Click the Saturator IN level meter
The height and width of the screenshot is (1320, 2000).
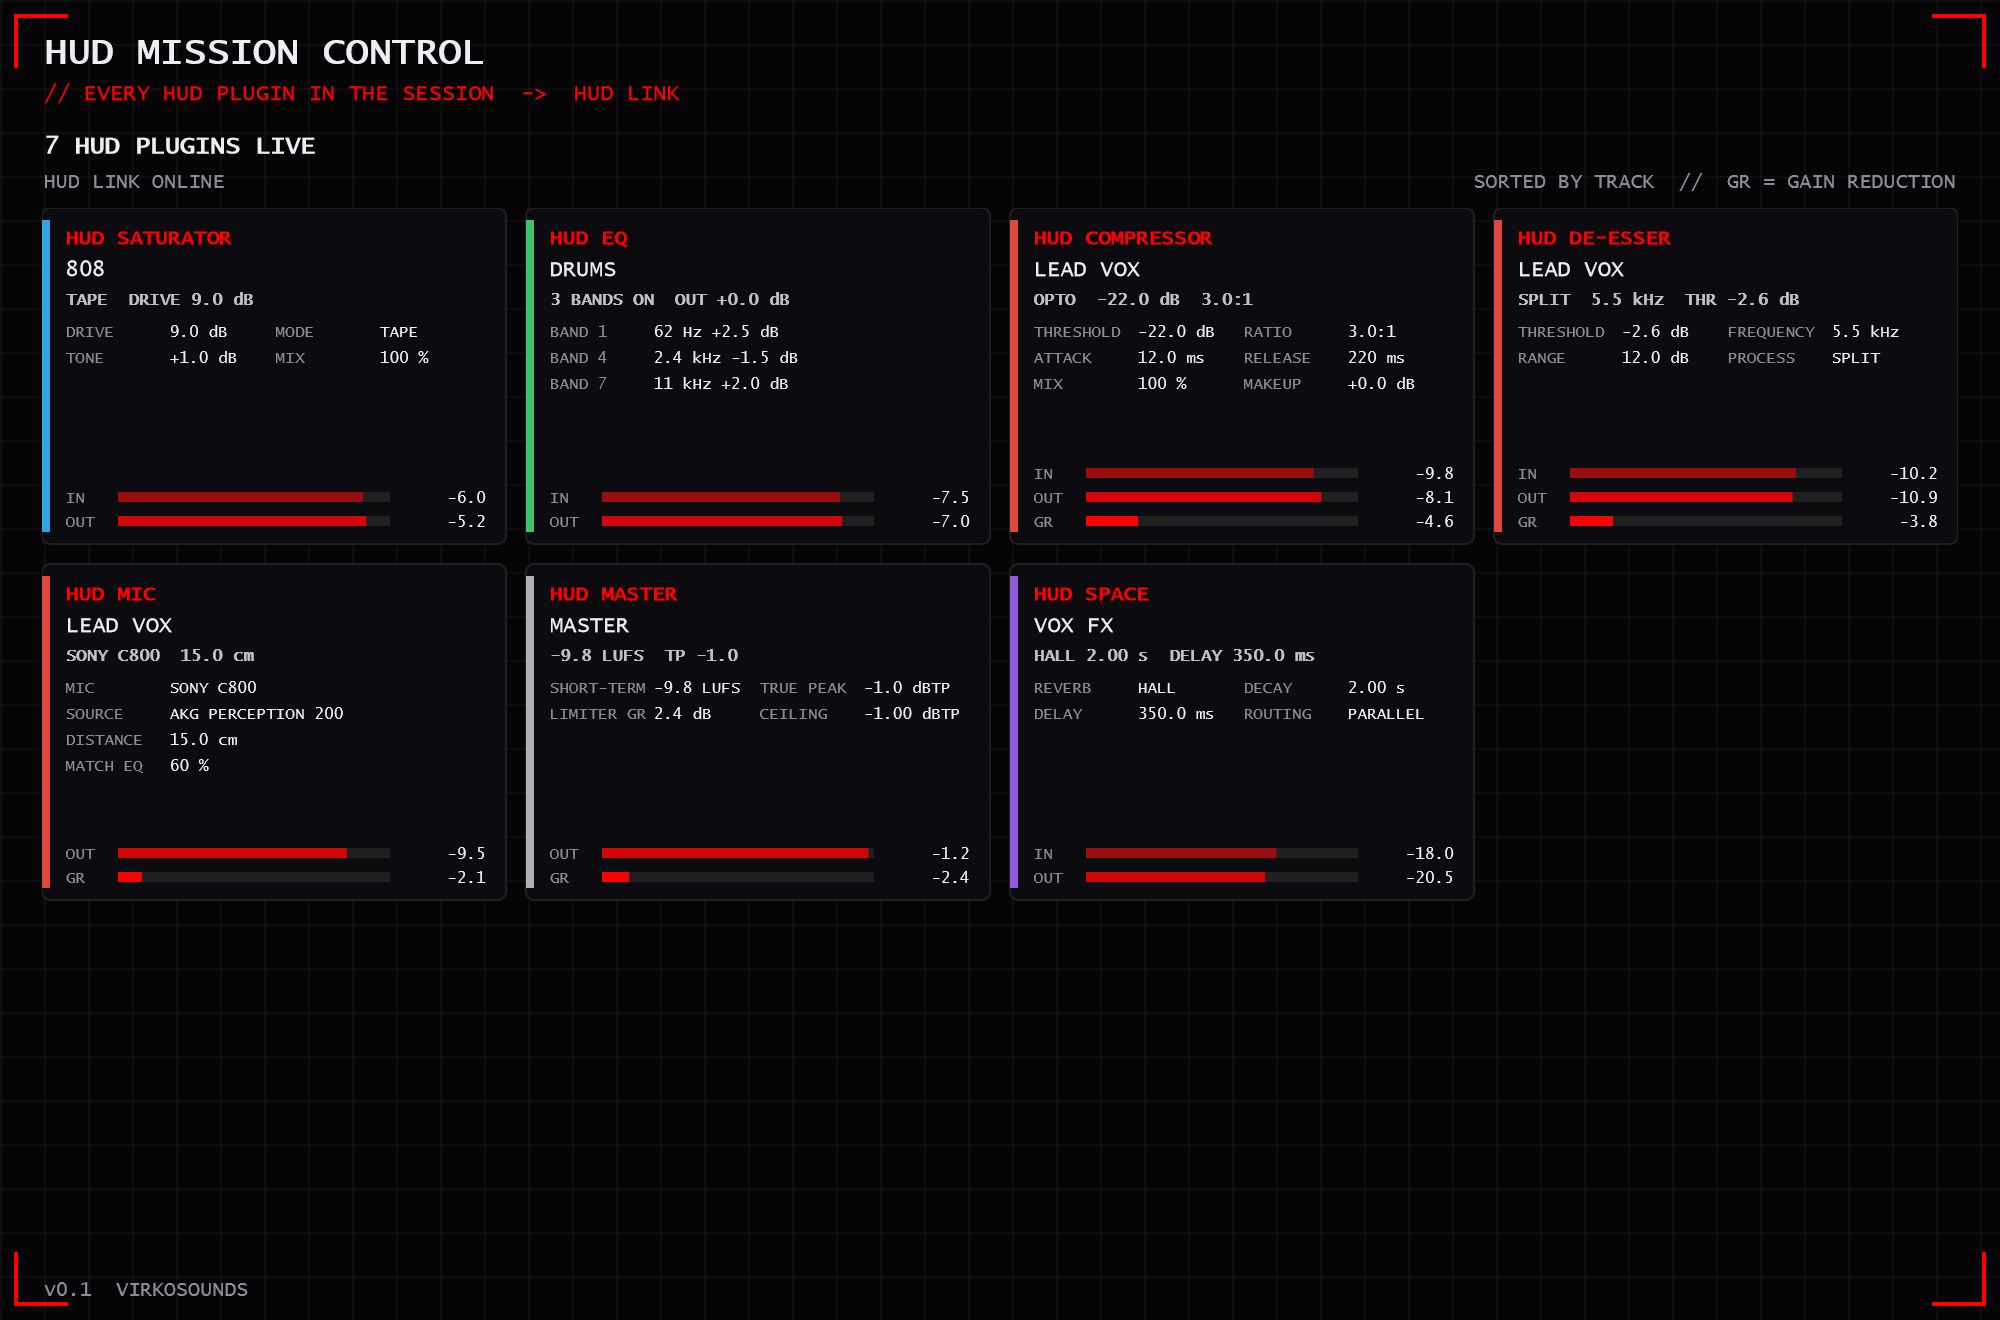[254, 497]
